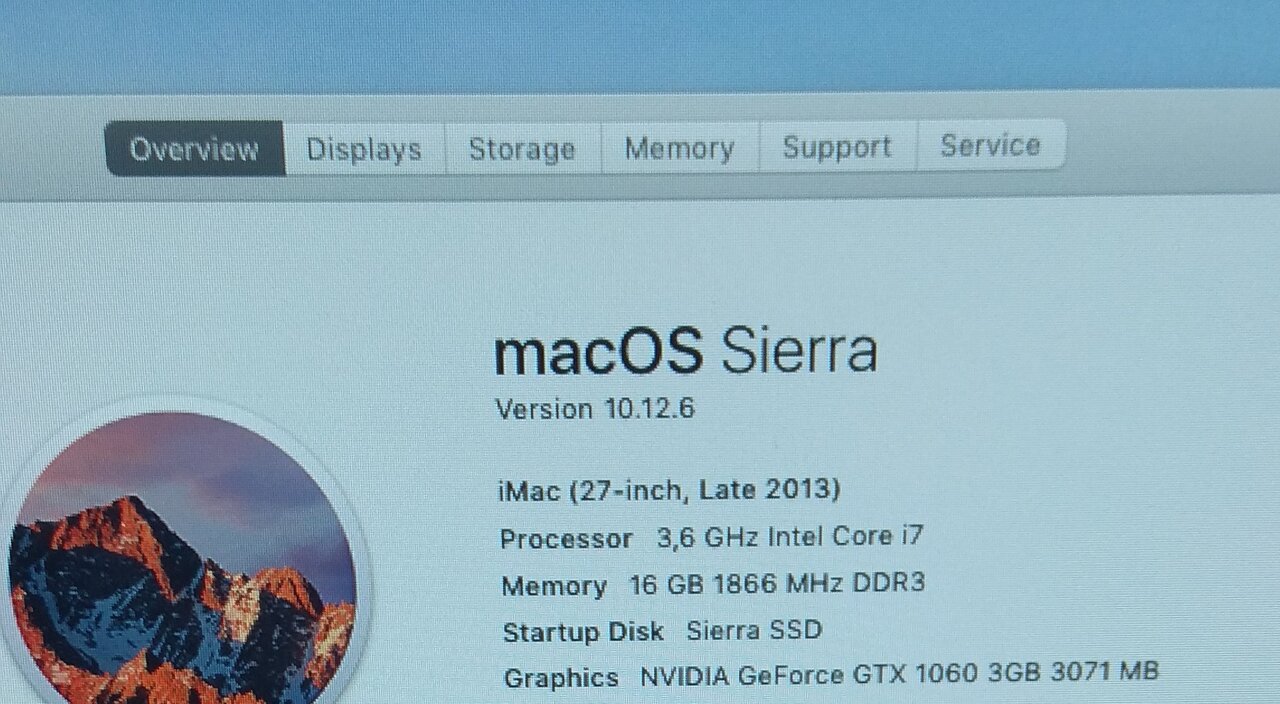Open the Displays tab

pos(364,149)
